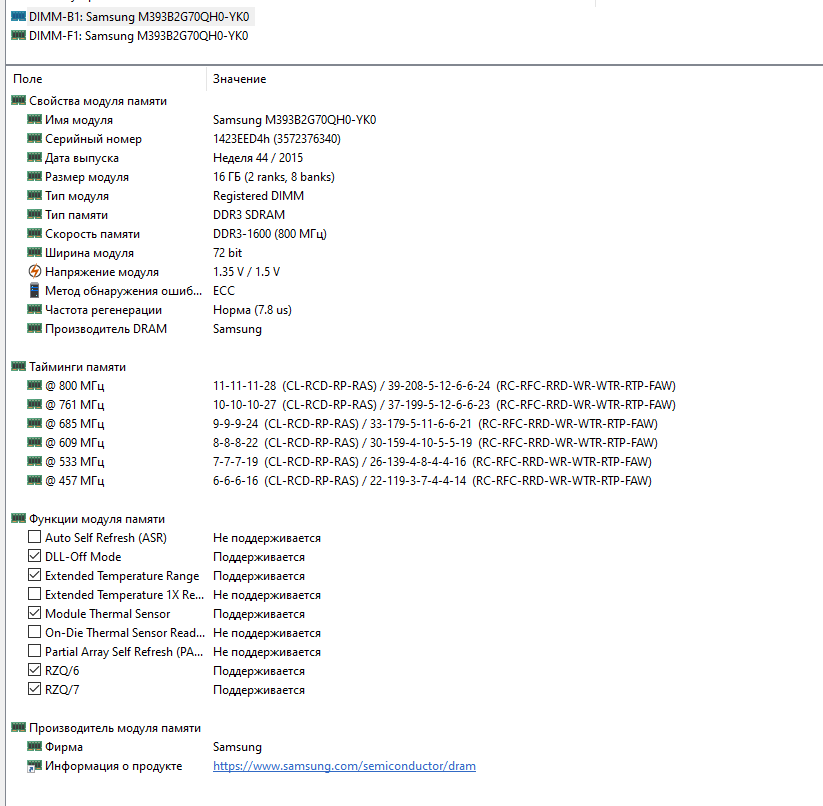Click the icon next to Серийный номер
Viewport: 823px width, 806px height.
pos(35,138)
